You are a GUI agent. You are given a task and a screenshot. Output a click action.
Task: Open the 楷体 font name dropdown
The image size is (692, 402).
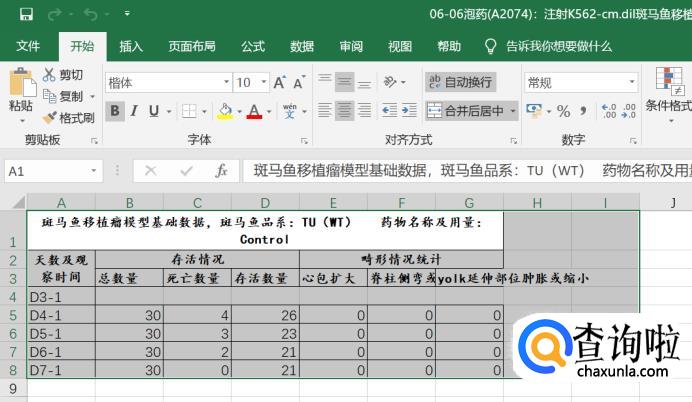(226, 82)
